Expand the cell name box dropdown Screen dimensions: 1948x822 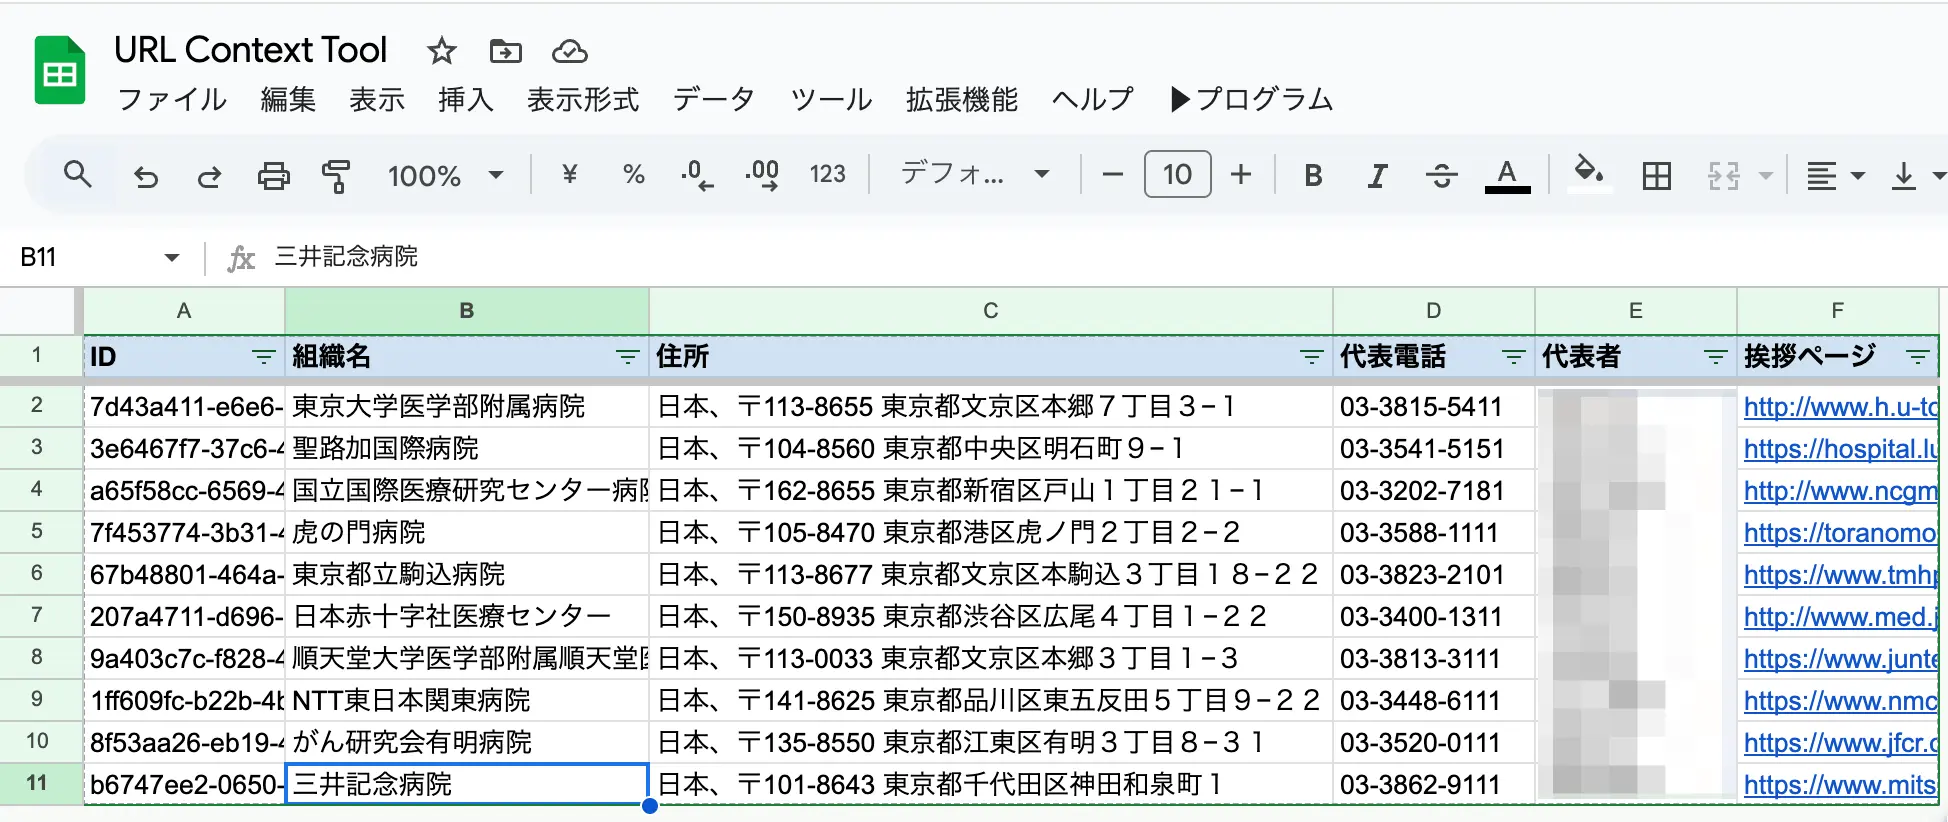(x=171, y=258)
